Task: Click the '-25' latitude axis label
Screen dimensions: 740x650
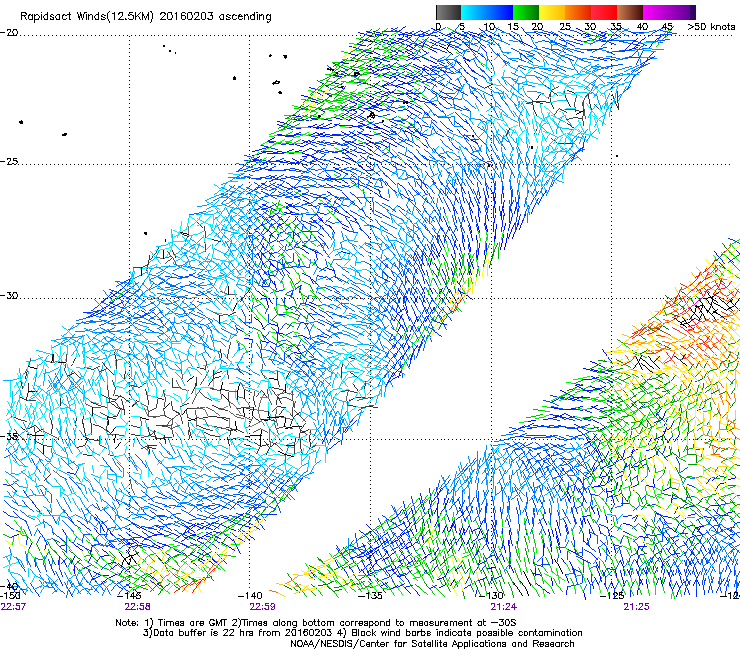Action: pos(9,161)
